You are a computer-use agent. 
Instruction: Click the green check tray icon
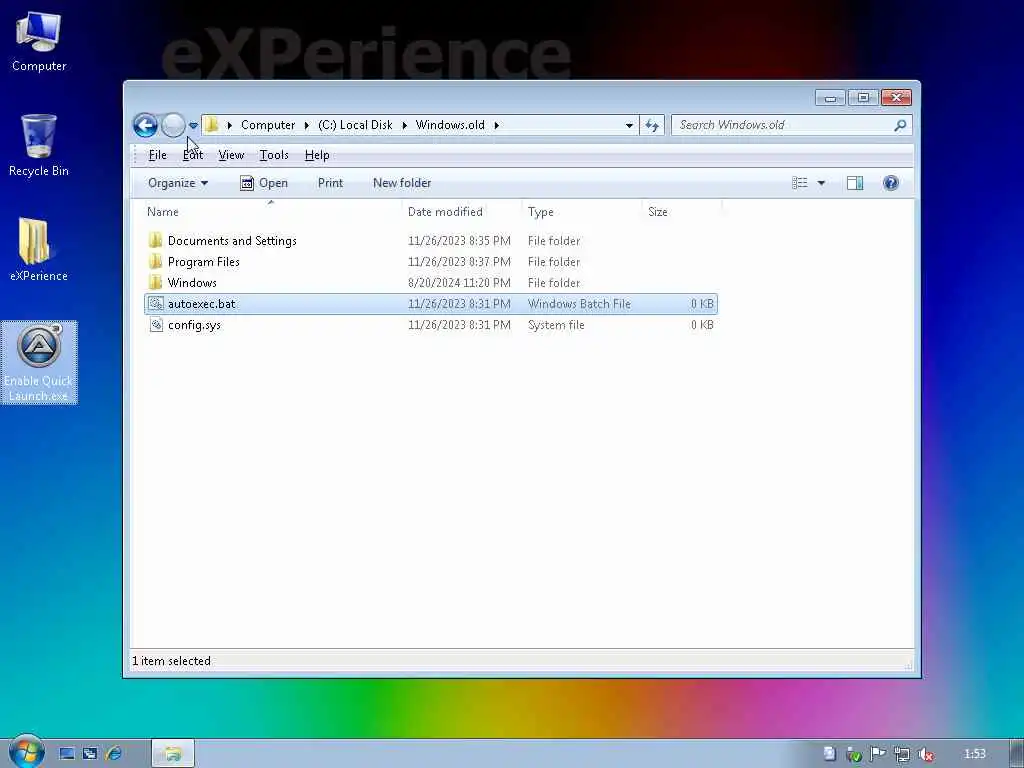[854, 754]
